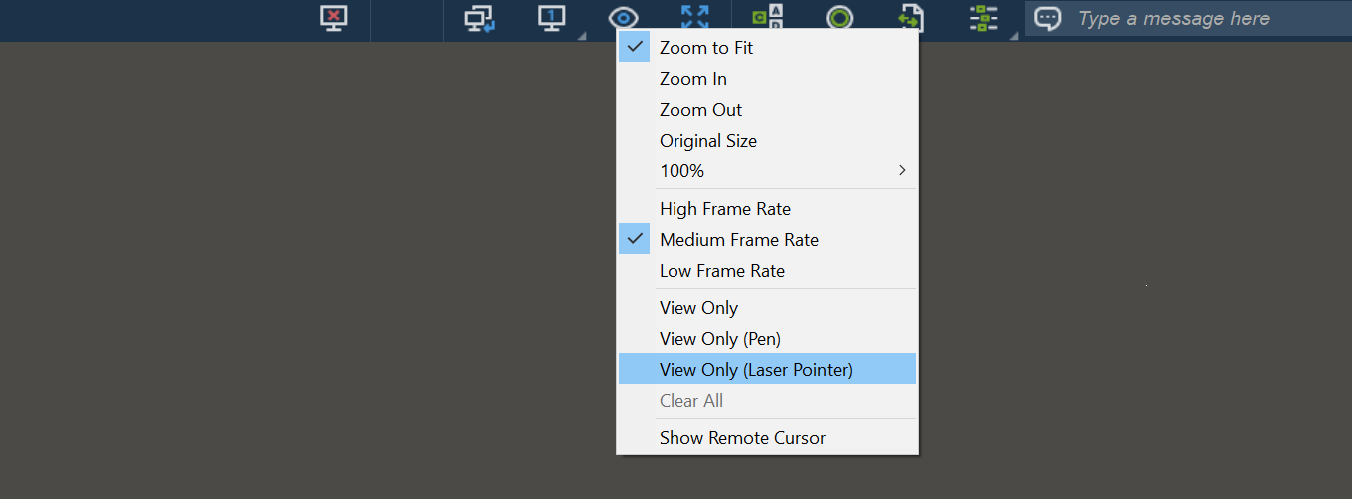The image size is (1352, 501).
Task: Click the eye view options icon
Action: [624, 19]
